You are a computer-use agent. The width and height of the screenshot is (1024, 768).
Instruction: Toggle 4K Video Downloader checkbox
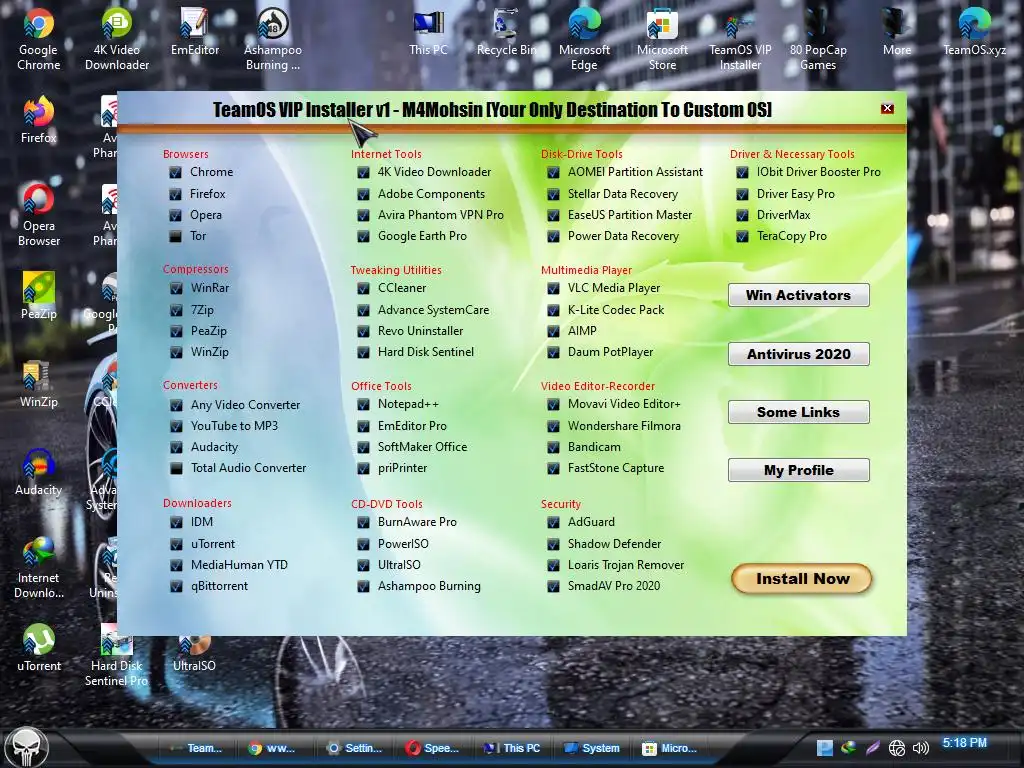click(363, 172)
